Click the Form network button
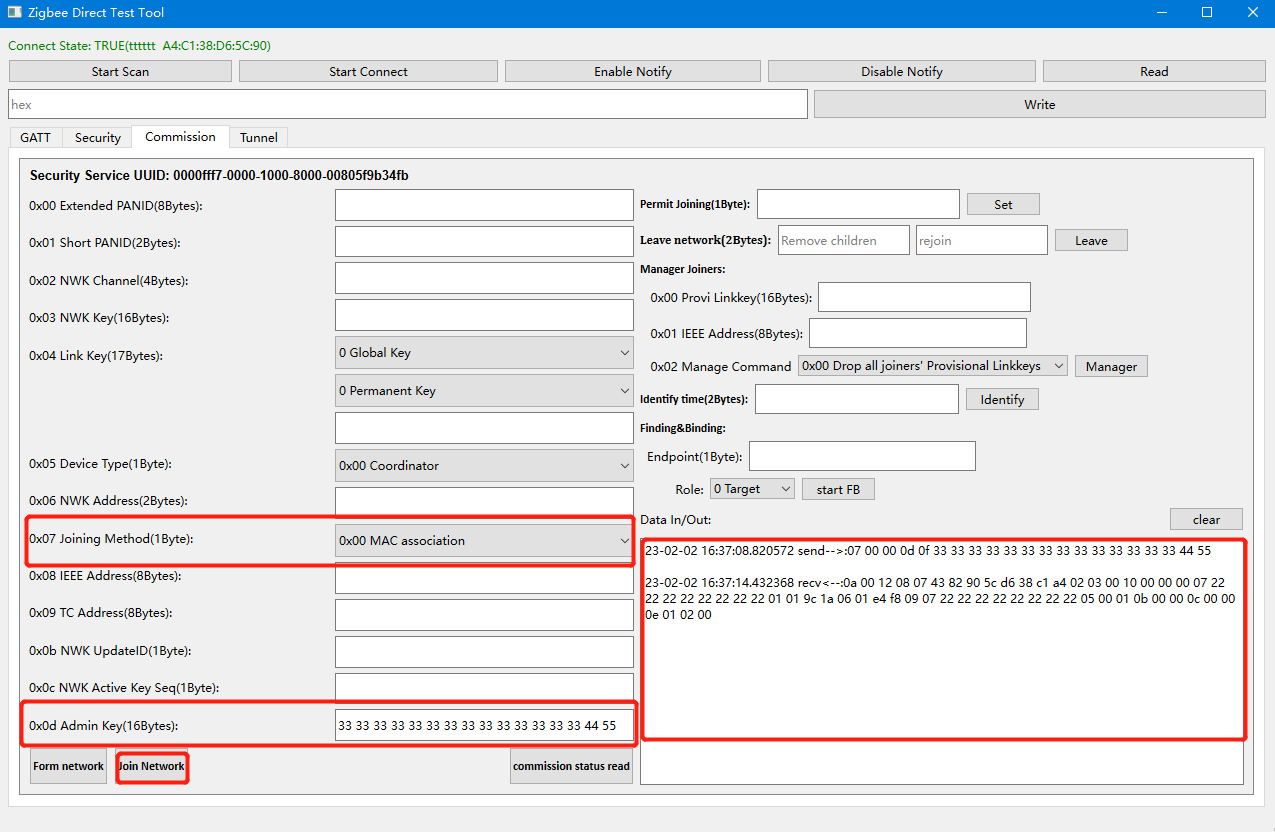 [x=68, y=766]
